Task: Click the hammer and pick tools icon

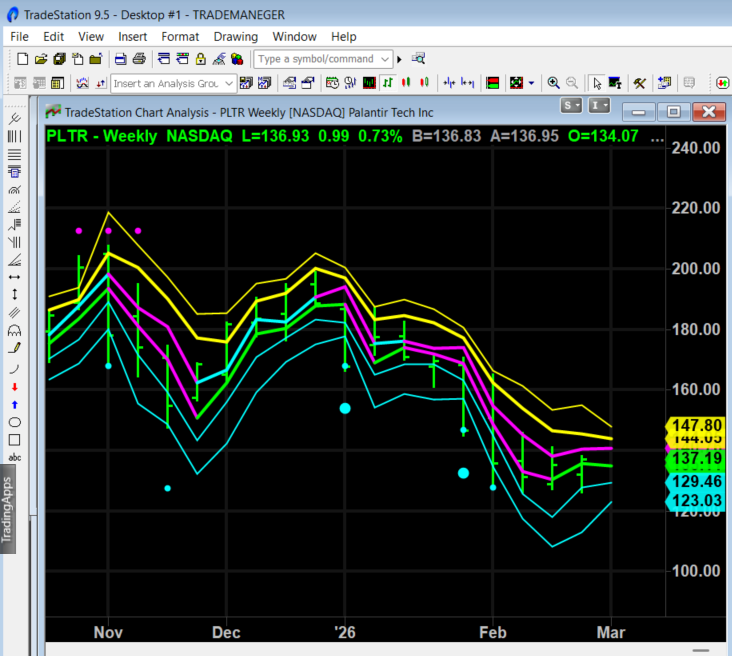Action: coord(640,83)
